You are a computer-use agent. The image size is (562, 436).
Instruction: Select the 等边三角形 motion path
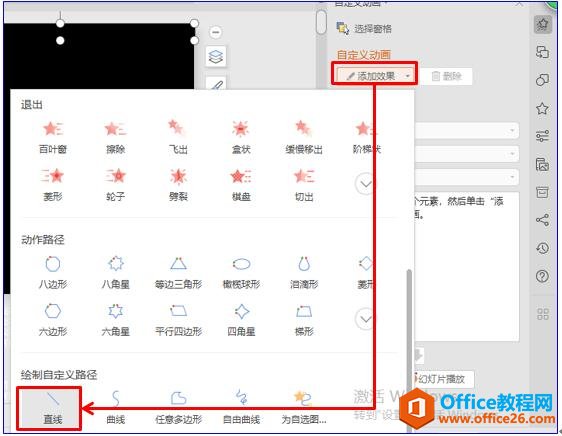tap(178, 272)
